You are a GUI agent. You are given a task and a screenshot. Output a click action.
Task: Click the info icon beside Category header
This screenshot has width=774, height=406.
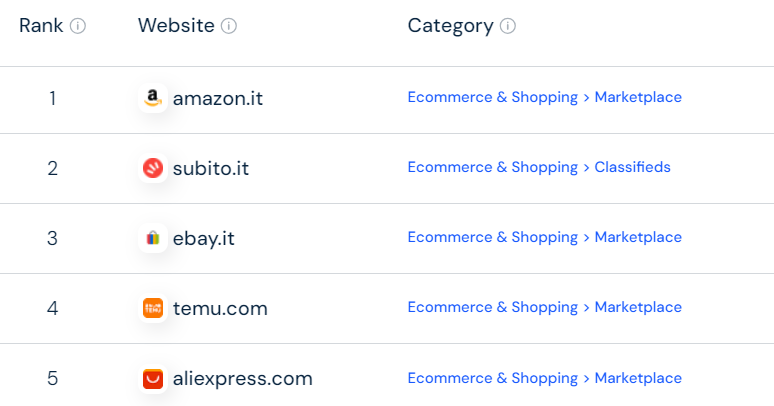coord(507,26)
